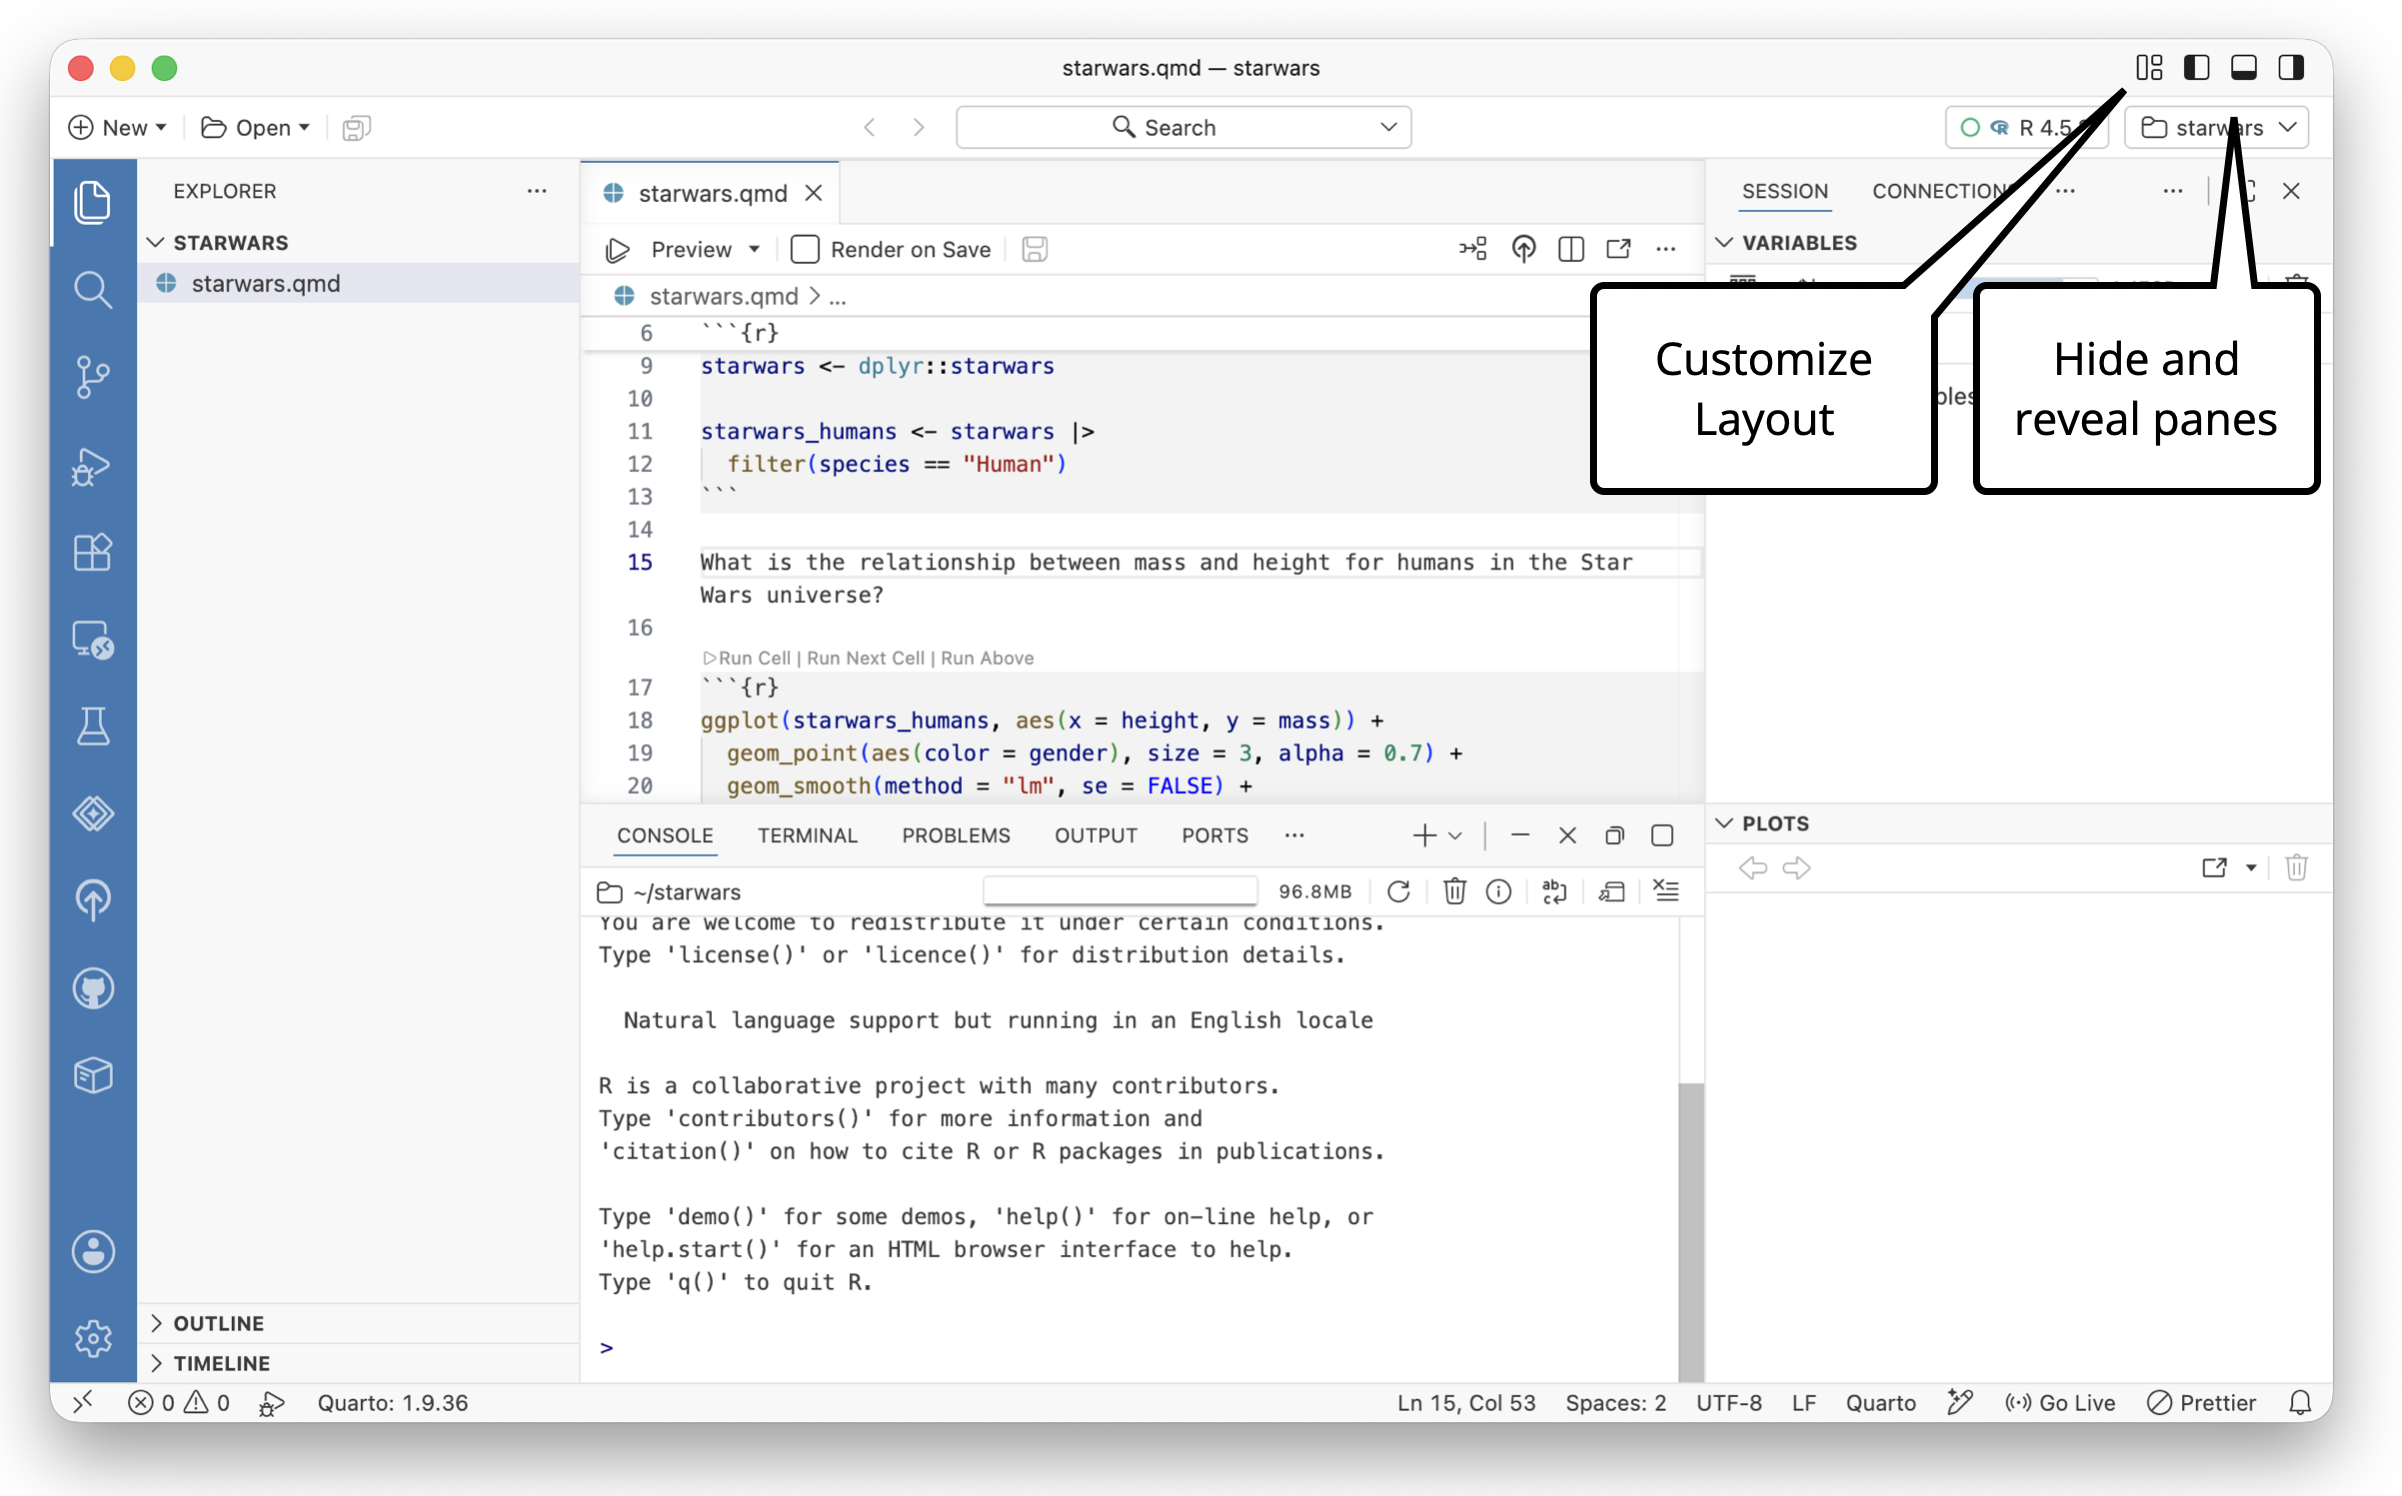Maximize the console panel size
The width and height of the screenshot is (2402, 1496).
tap(1662, 835)
